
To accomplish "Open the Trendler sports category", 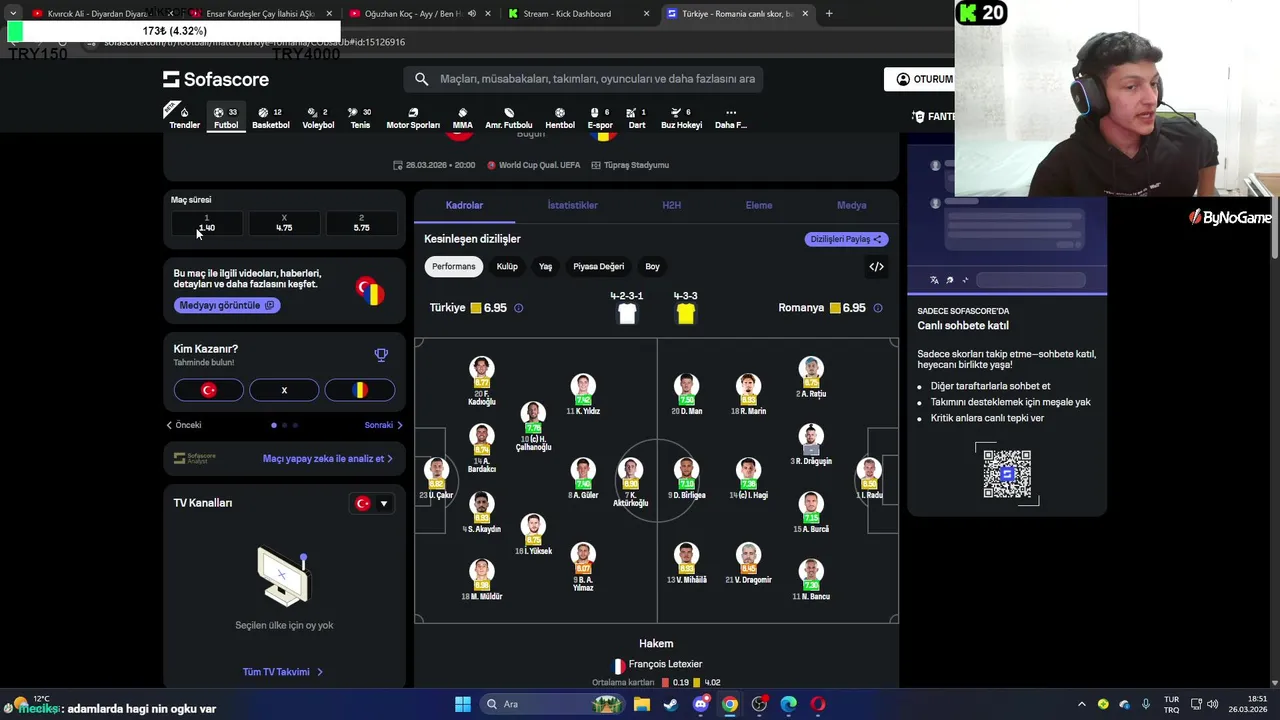I will click(x=184, y=118).
